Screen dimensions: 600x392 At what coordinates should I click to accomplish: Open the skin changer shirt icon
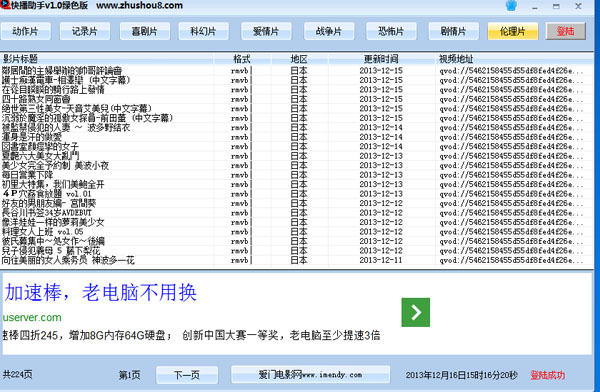(x=511, y=6)
